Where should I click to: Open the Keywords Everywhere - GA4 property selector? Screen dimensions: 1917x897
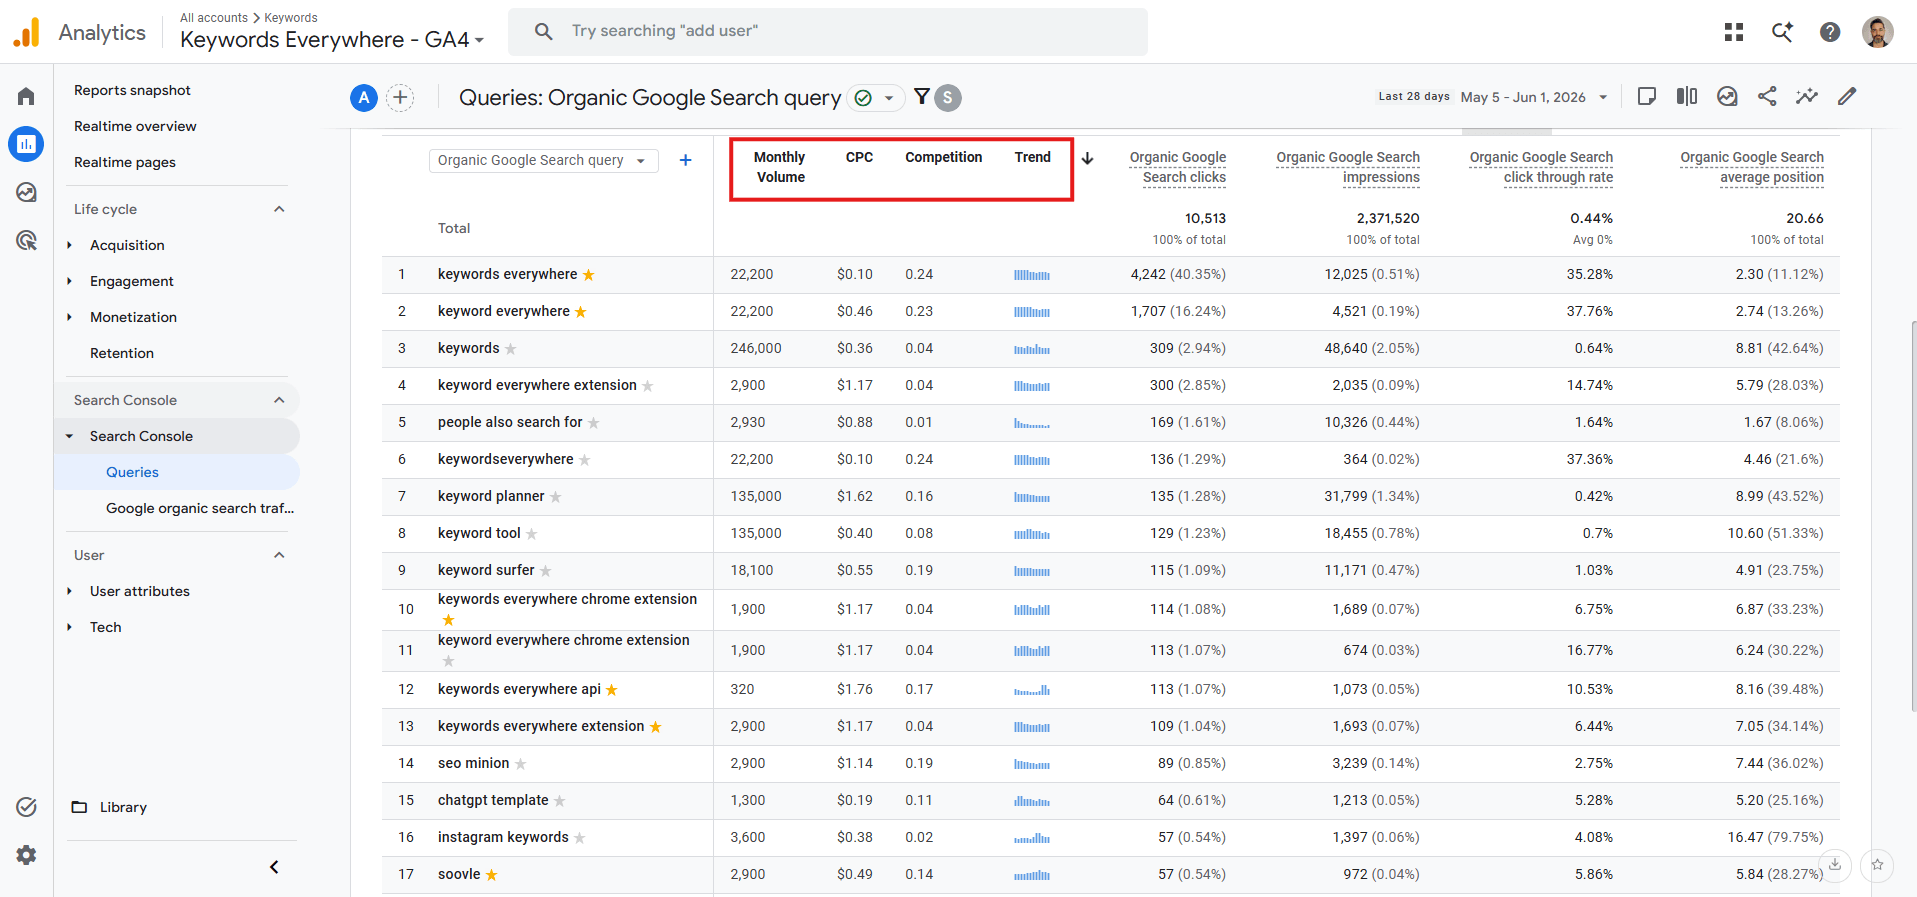coord(332,40)
